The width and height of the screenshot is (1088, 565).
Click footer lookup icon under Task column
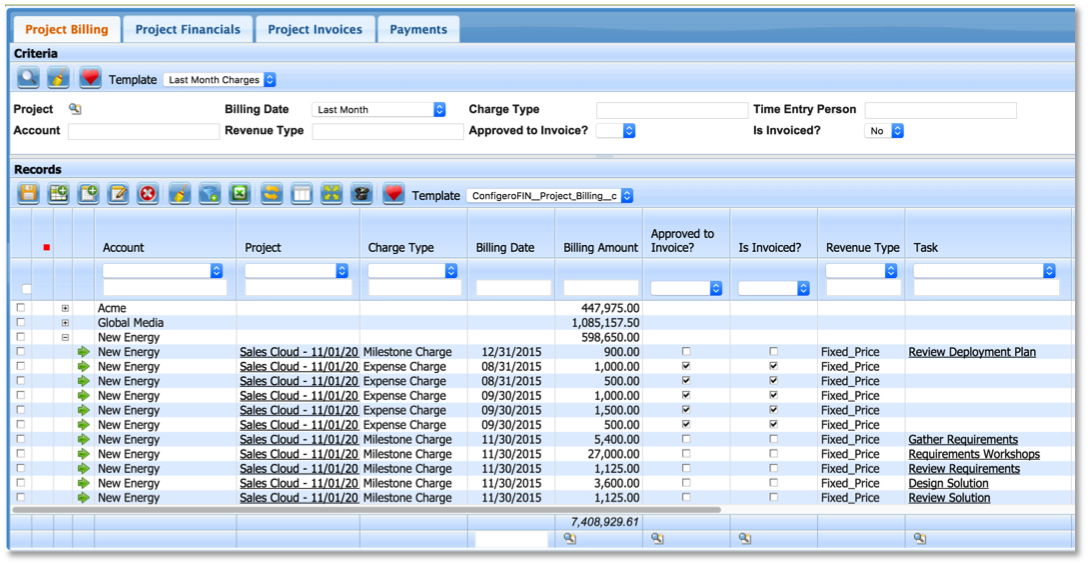pos(919,539)
